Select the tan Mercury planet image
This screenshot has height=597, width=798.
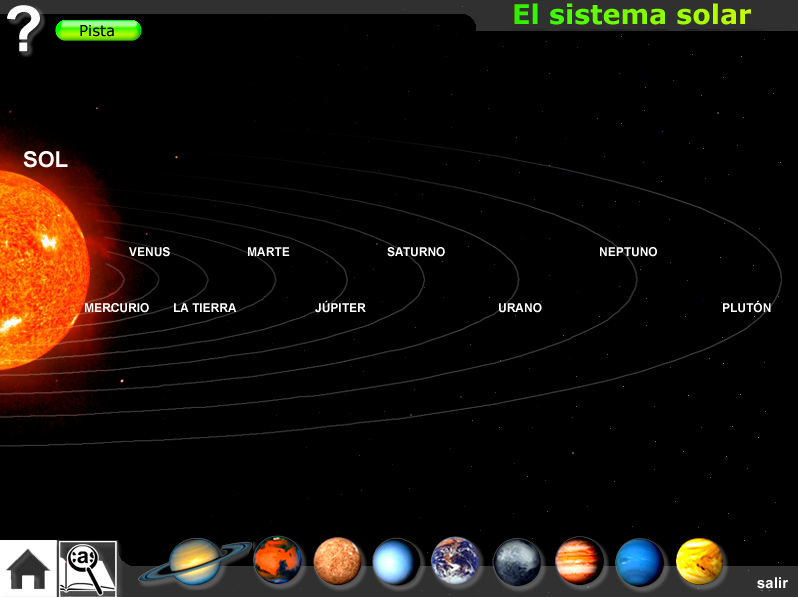[x=337, y=561]
